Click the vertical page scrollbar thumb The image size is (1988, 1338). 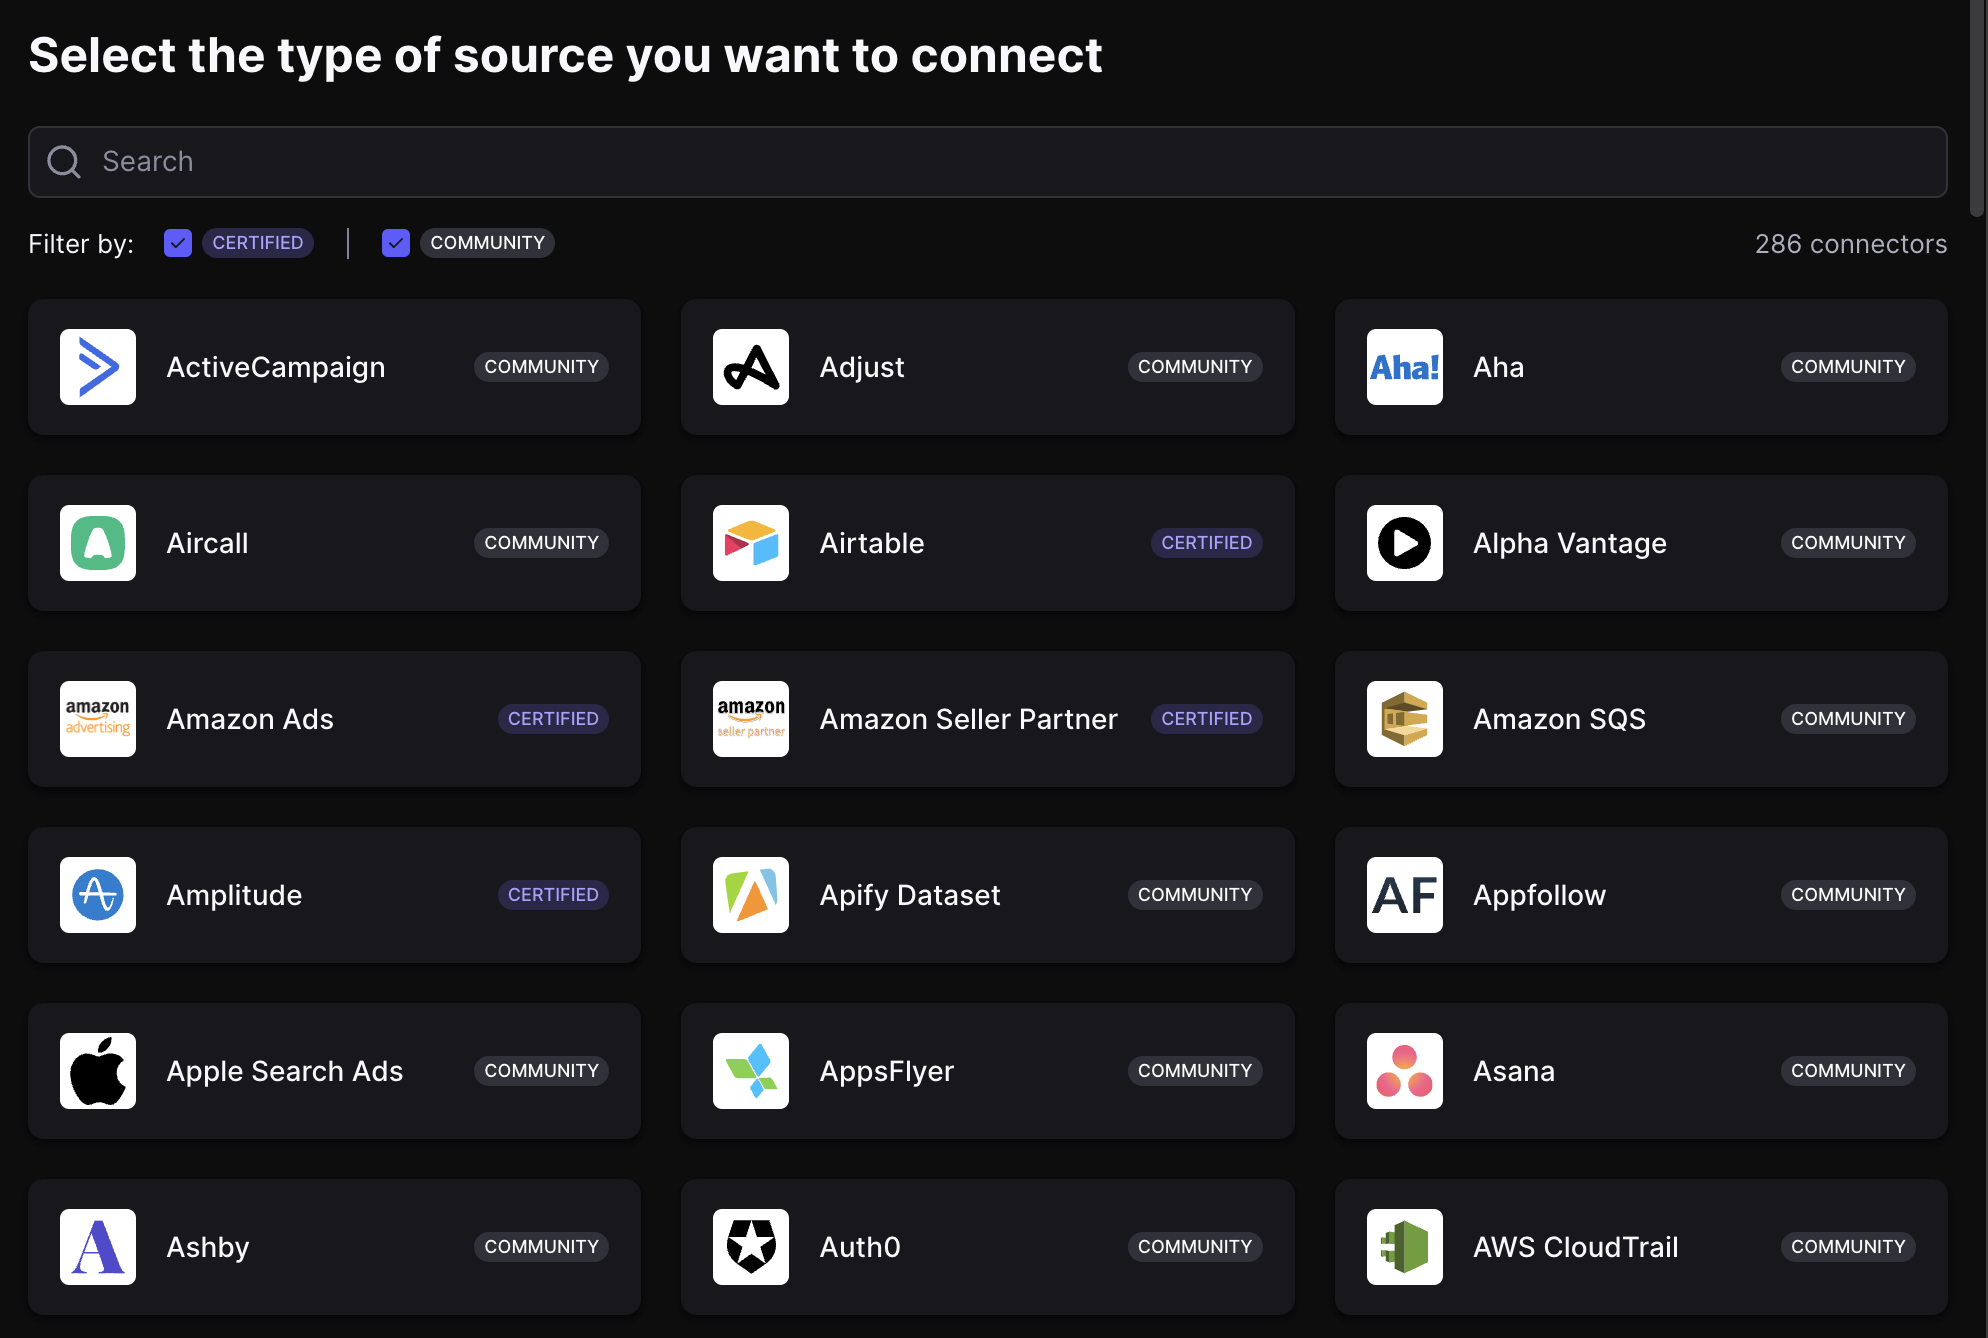[1977, 108]
